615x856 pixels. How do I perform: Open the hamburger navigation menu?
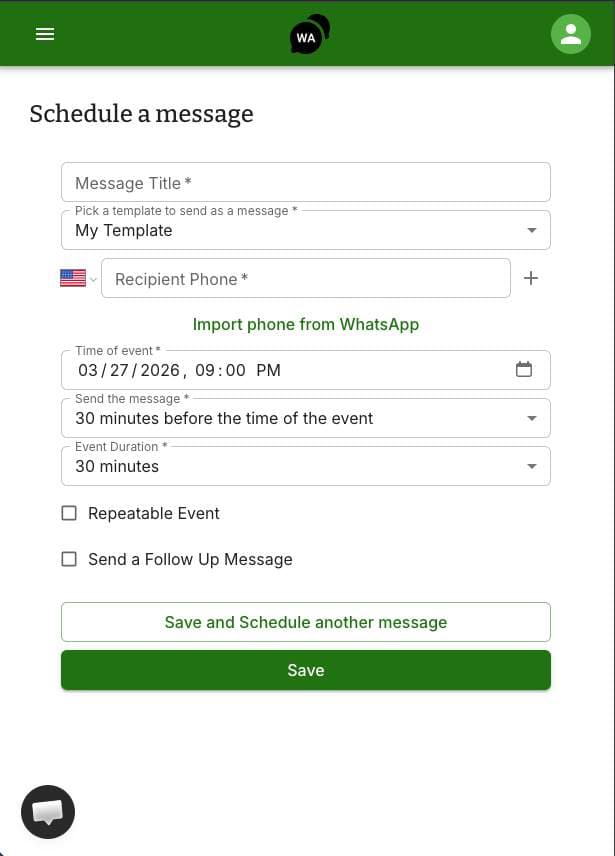point(44,33)
